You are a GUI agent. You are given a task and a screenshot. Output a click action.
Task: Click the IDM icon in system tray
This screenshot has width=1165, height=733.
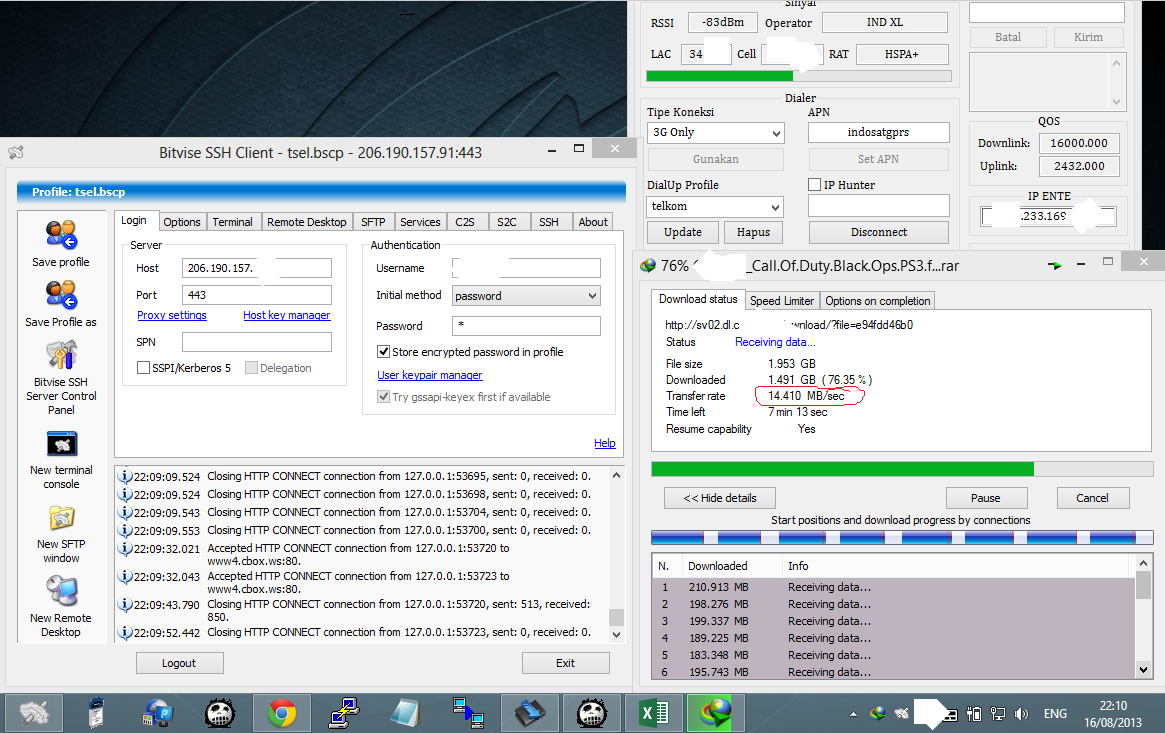pyautogui.click(x=877, y=714)
